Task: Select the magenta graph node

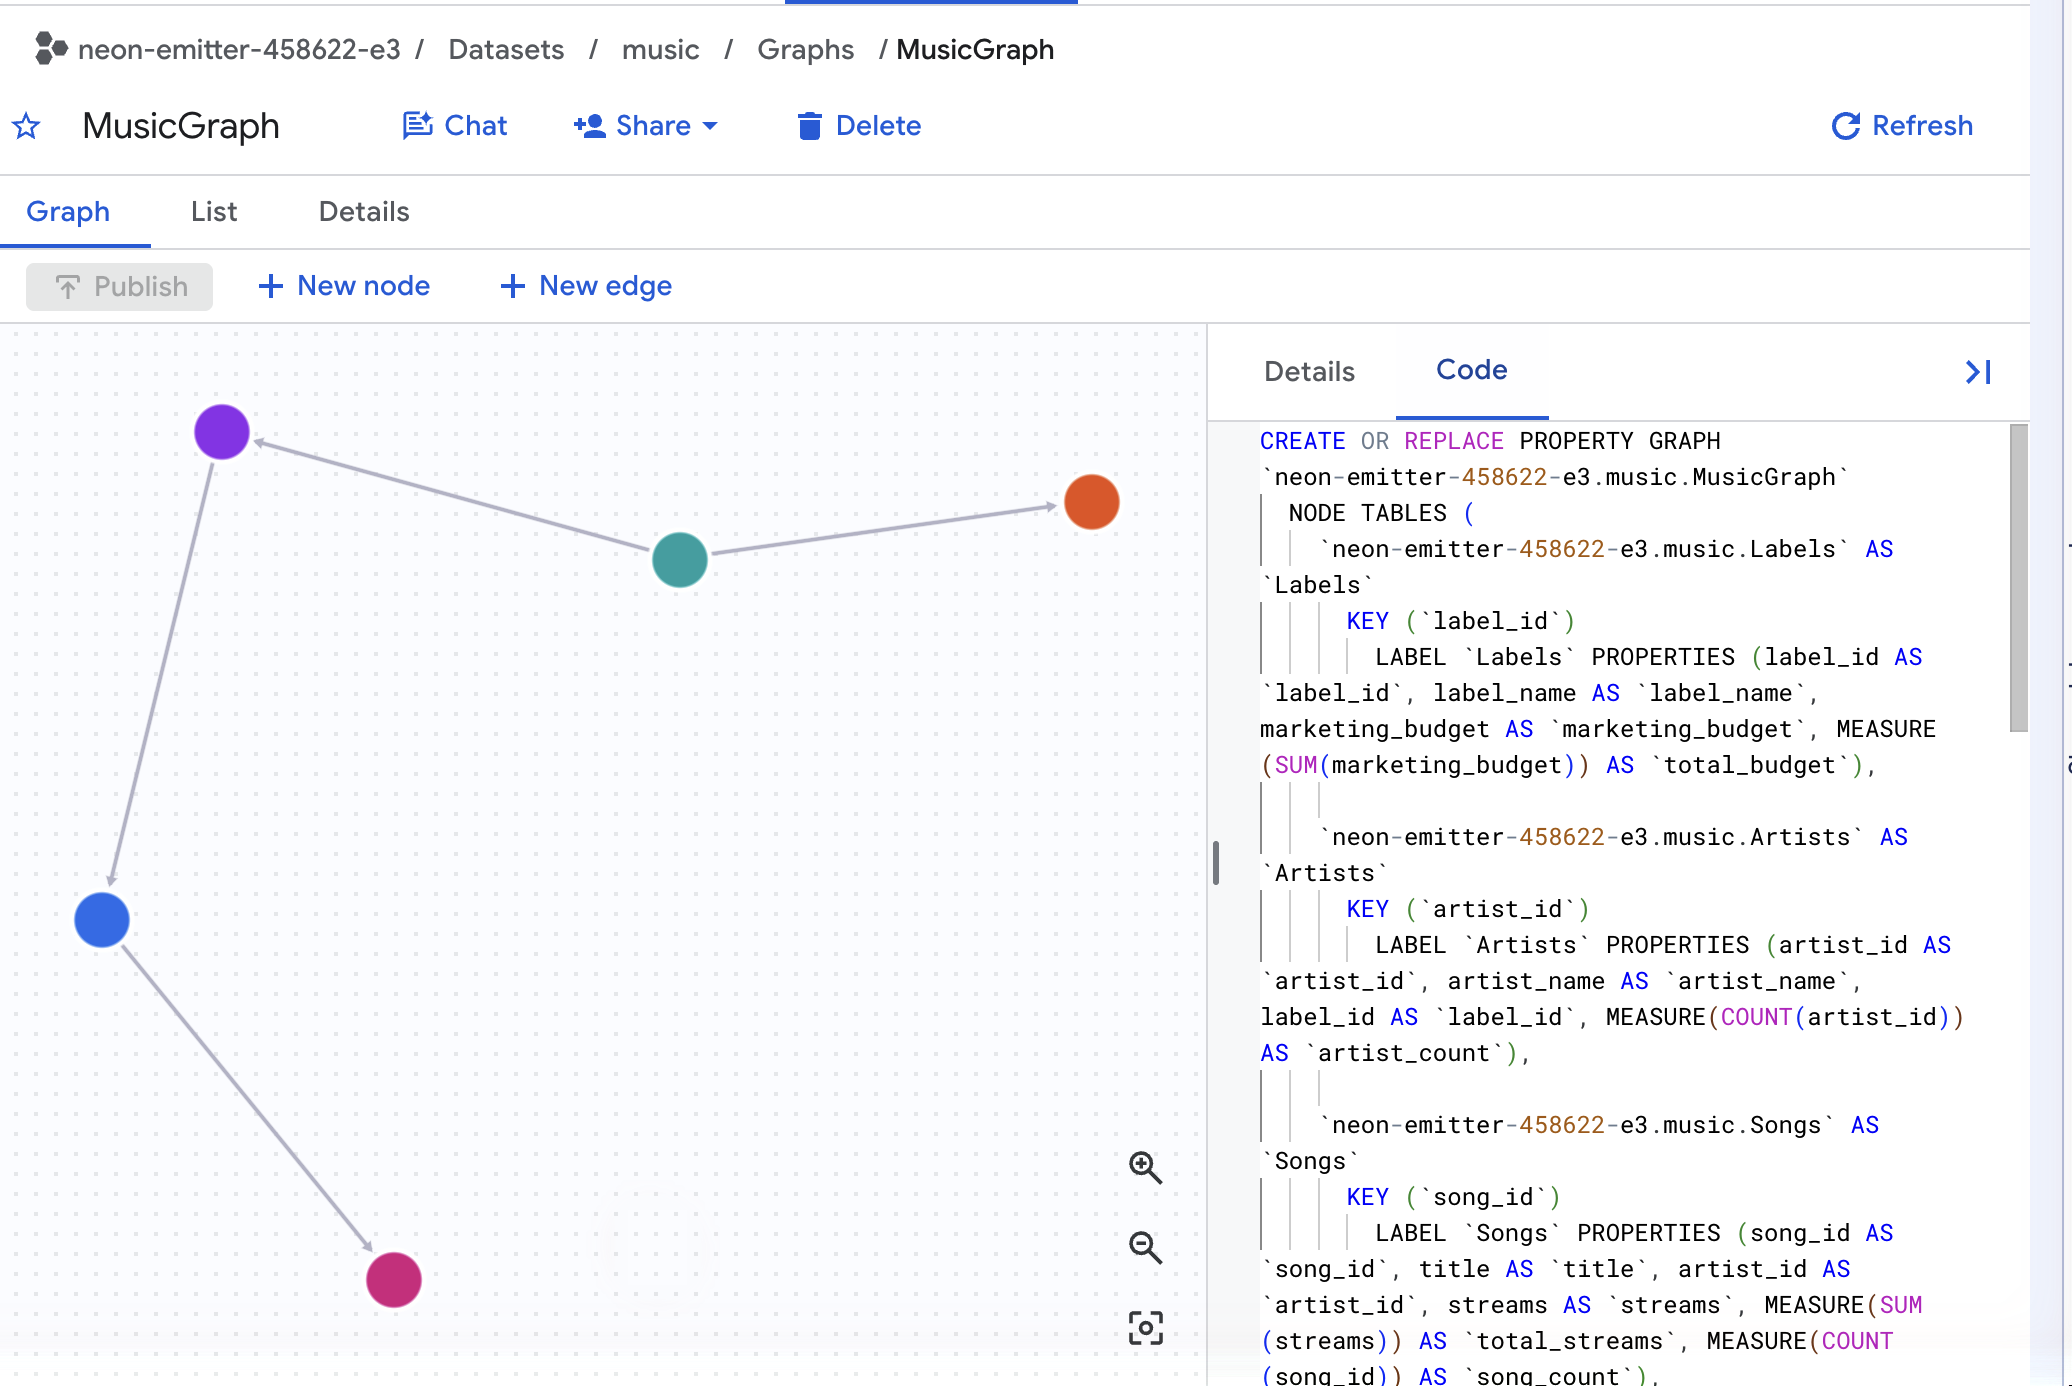Action: (x=394, y=1280)
